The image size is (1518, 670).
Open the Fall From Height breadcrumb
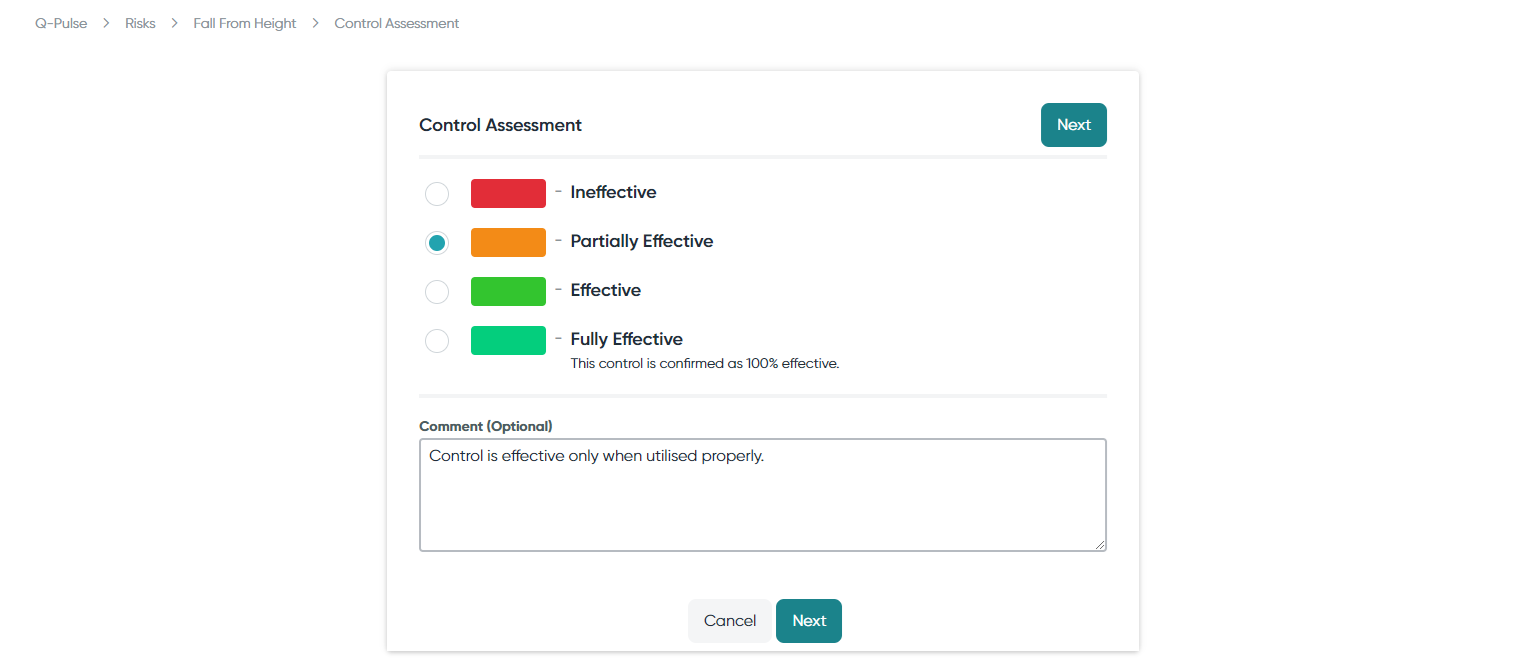pos(245,23)
